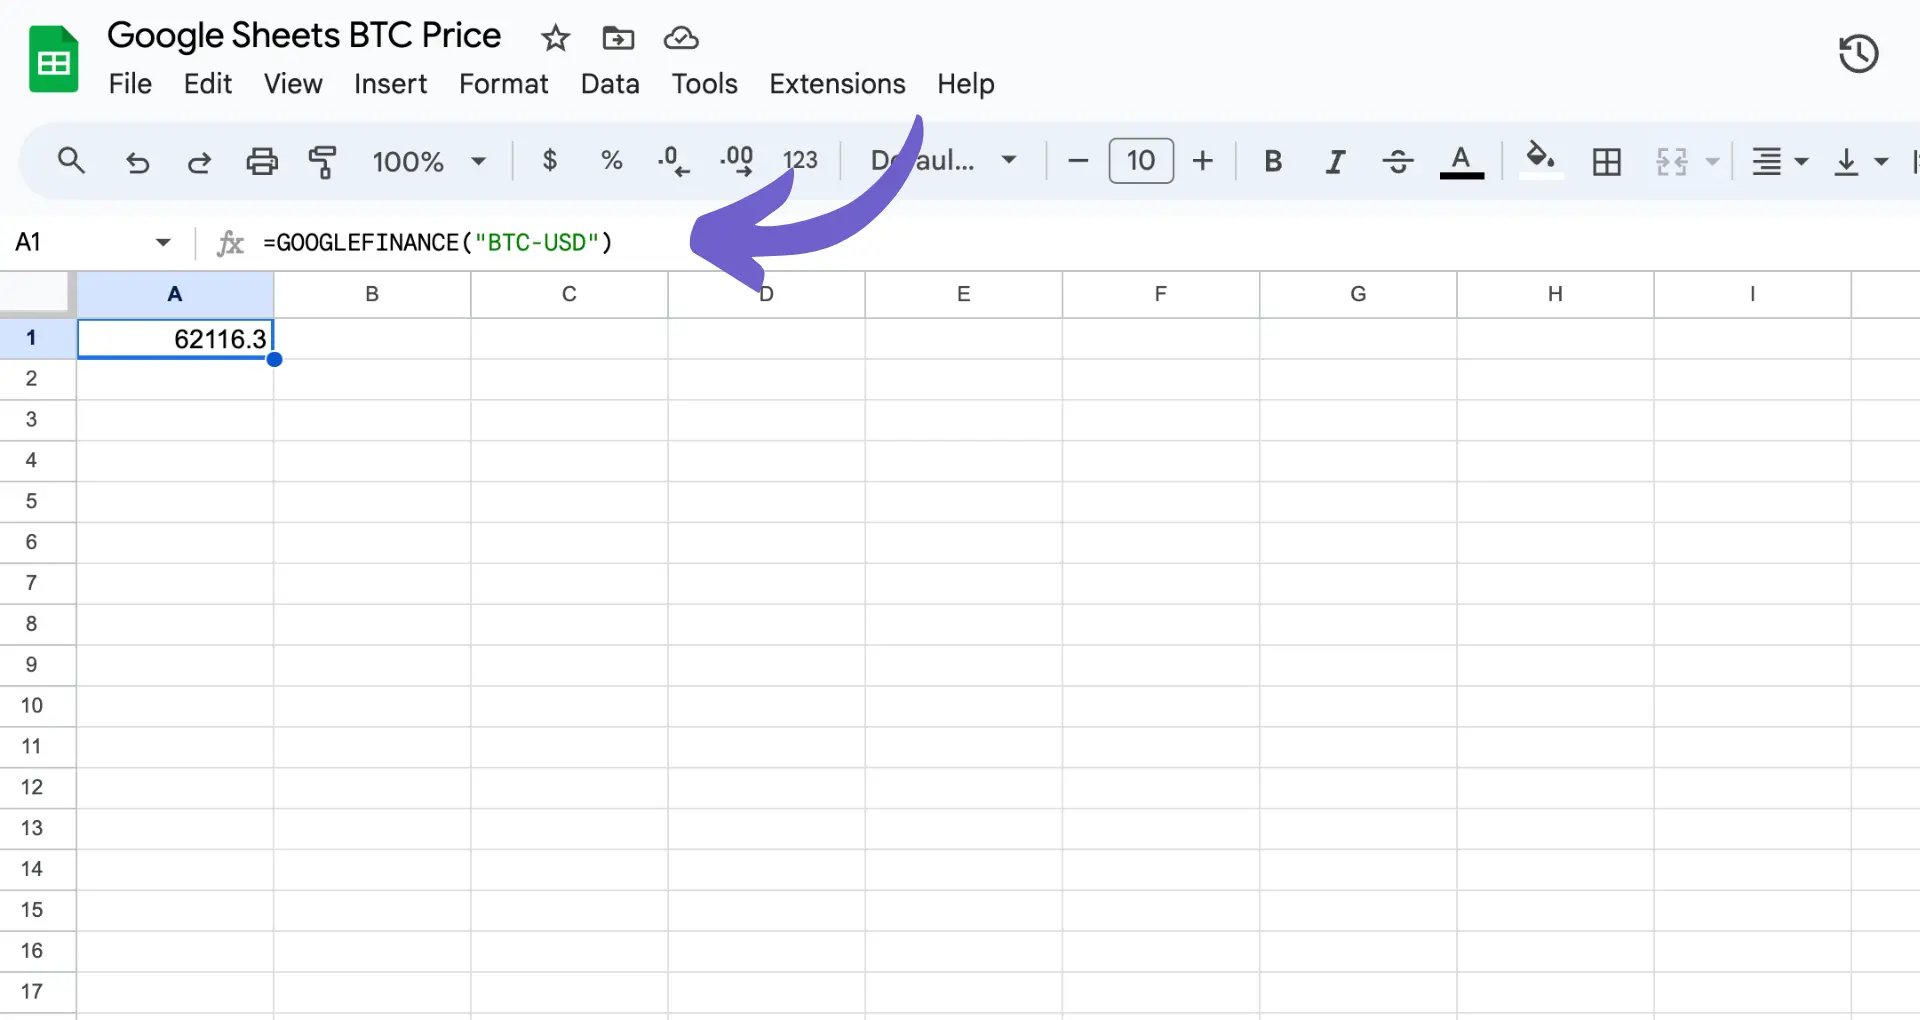Open the text color picker

(x=1461, y=161)
